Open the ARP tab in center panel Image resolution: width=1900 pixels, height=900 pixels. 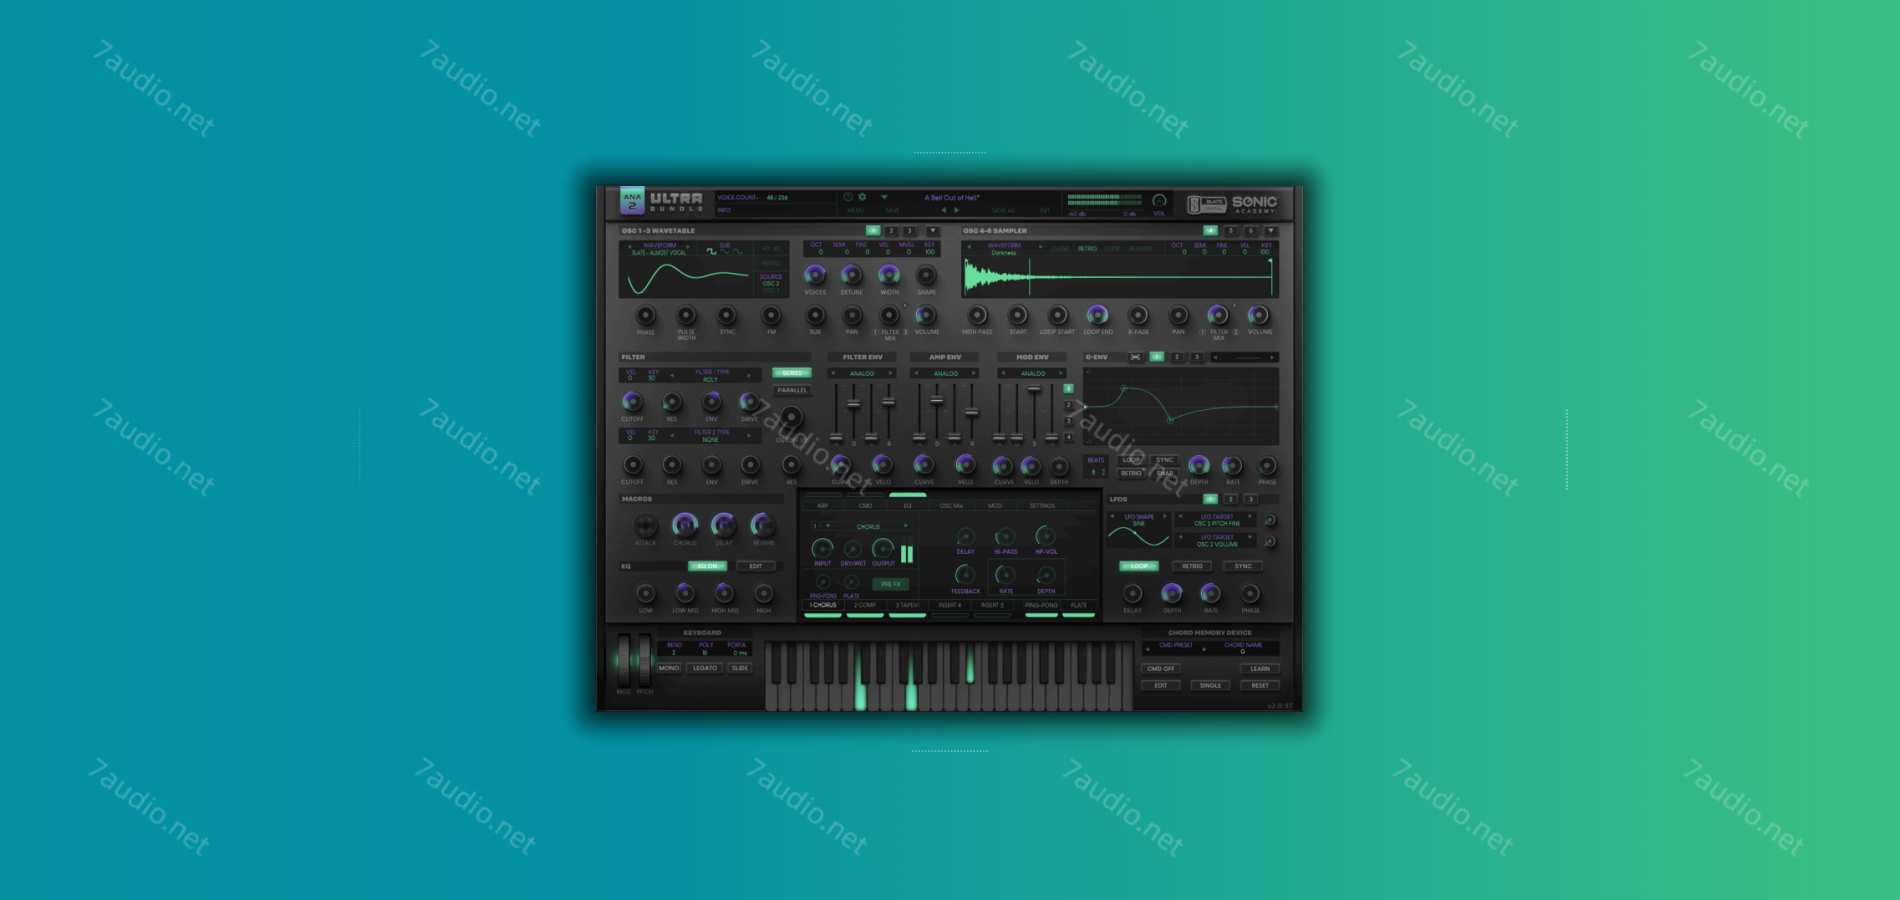[x=823, y=506]
